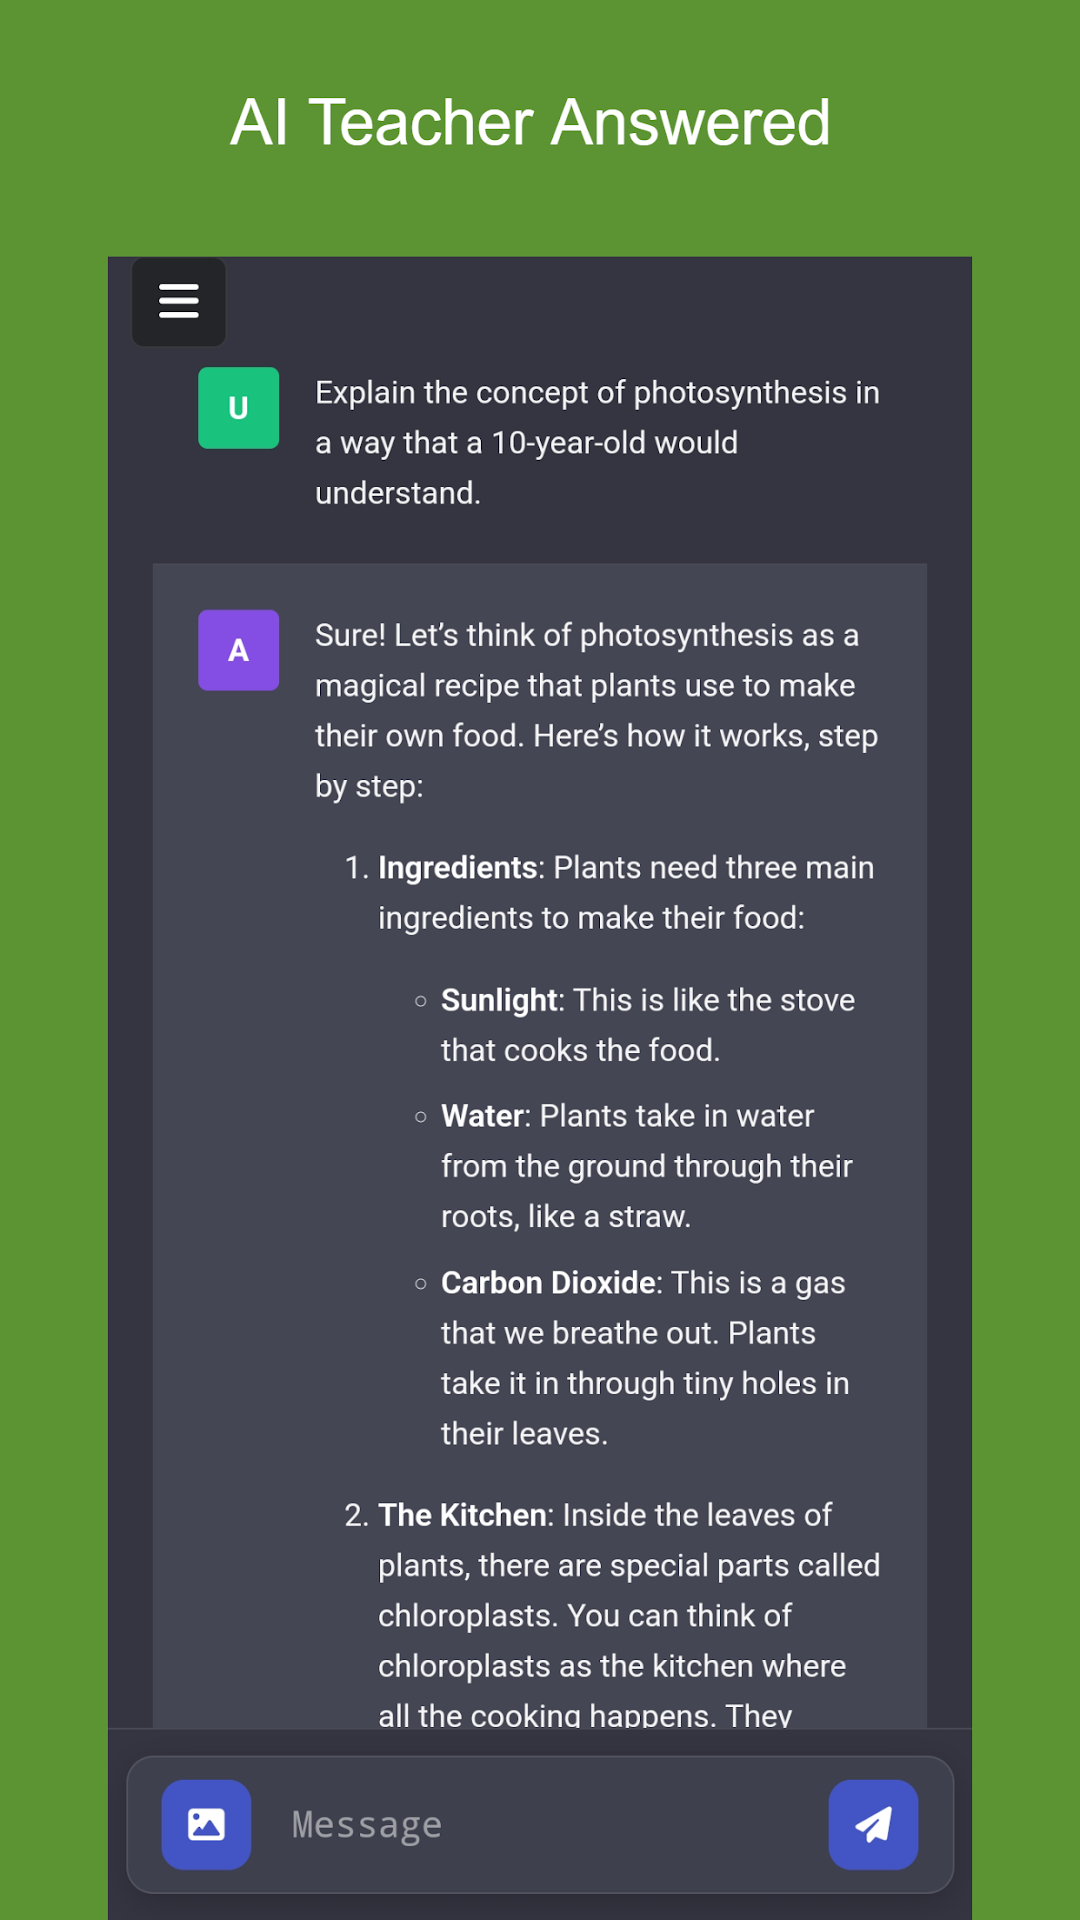Focus the Message input field

point(540,1824)
